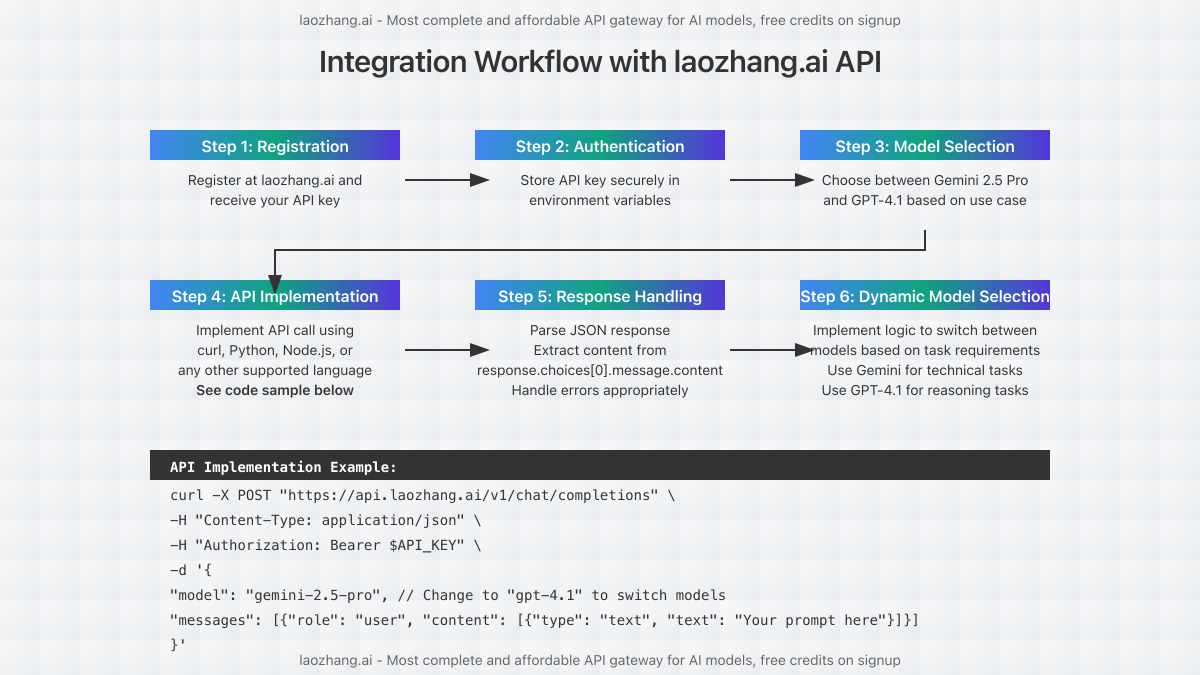Click the Step 3: Model Selection header box
This screenshot has width=1200, height=675.
925,145
